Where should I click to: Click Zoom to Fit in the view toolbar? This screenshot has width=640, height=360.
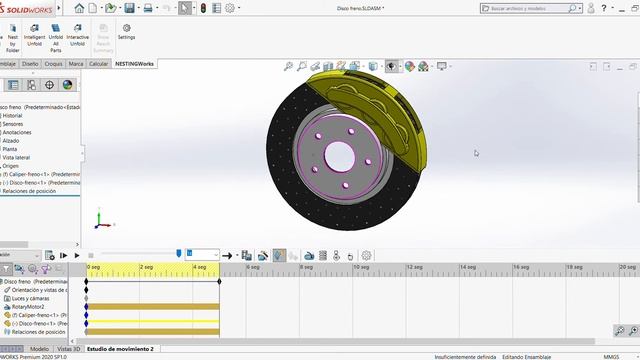pyautogui.click(x=288, y=66)
